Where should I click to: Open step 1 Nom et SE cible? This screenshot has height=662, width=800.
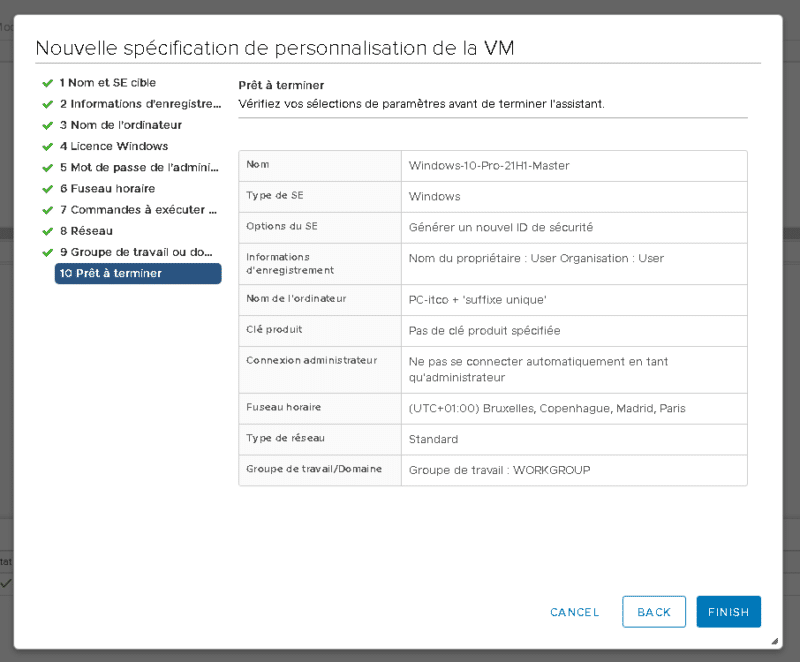107,83
